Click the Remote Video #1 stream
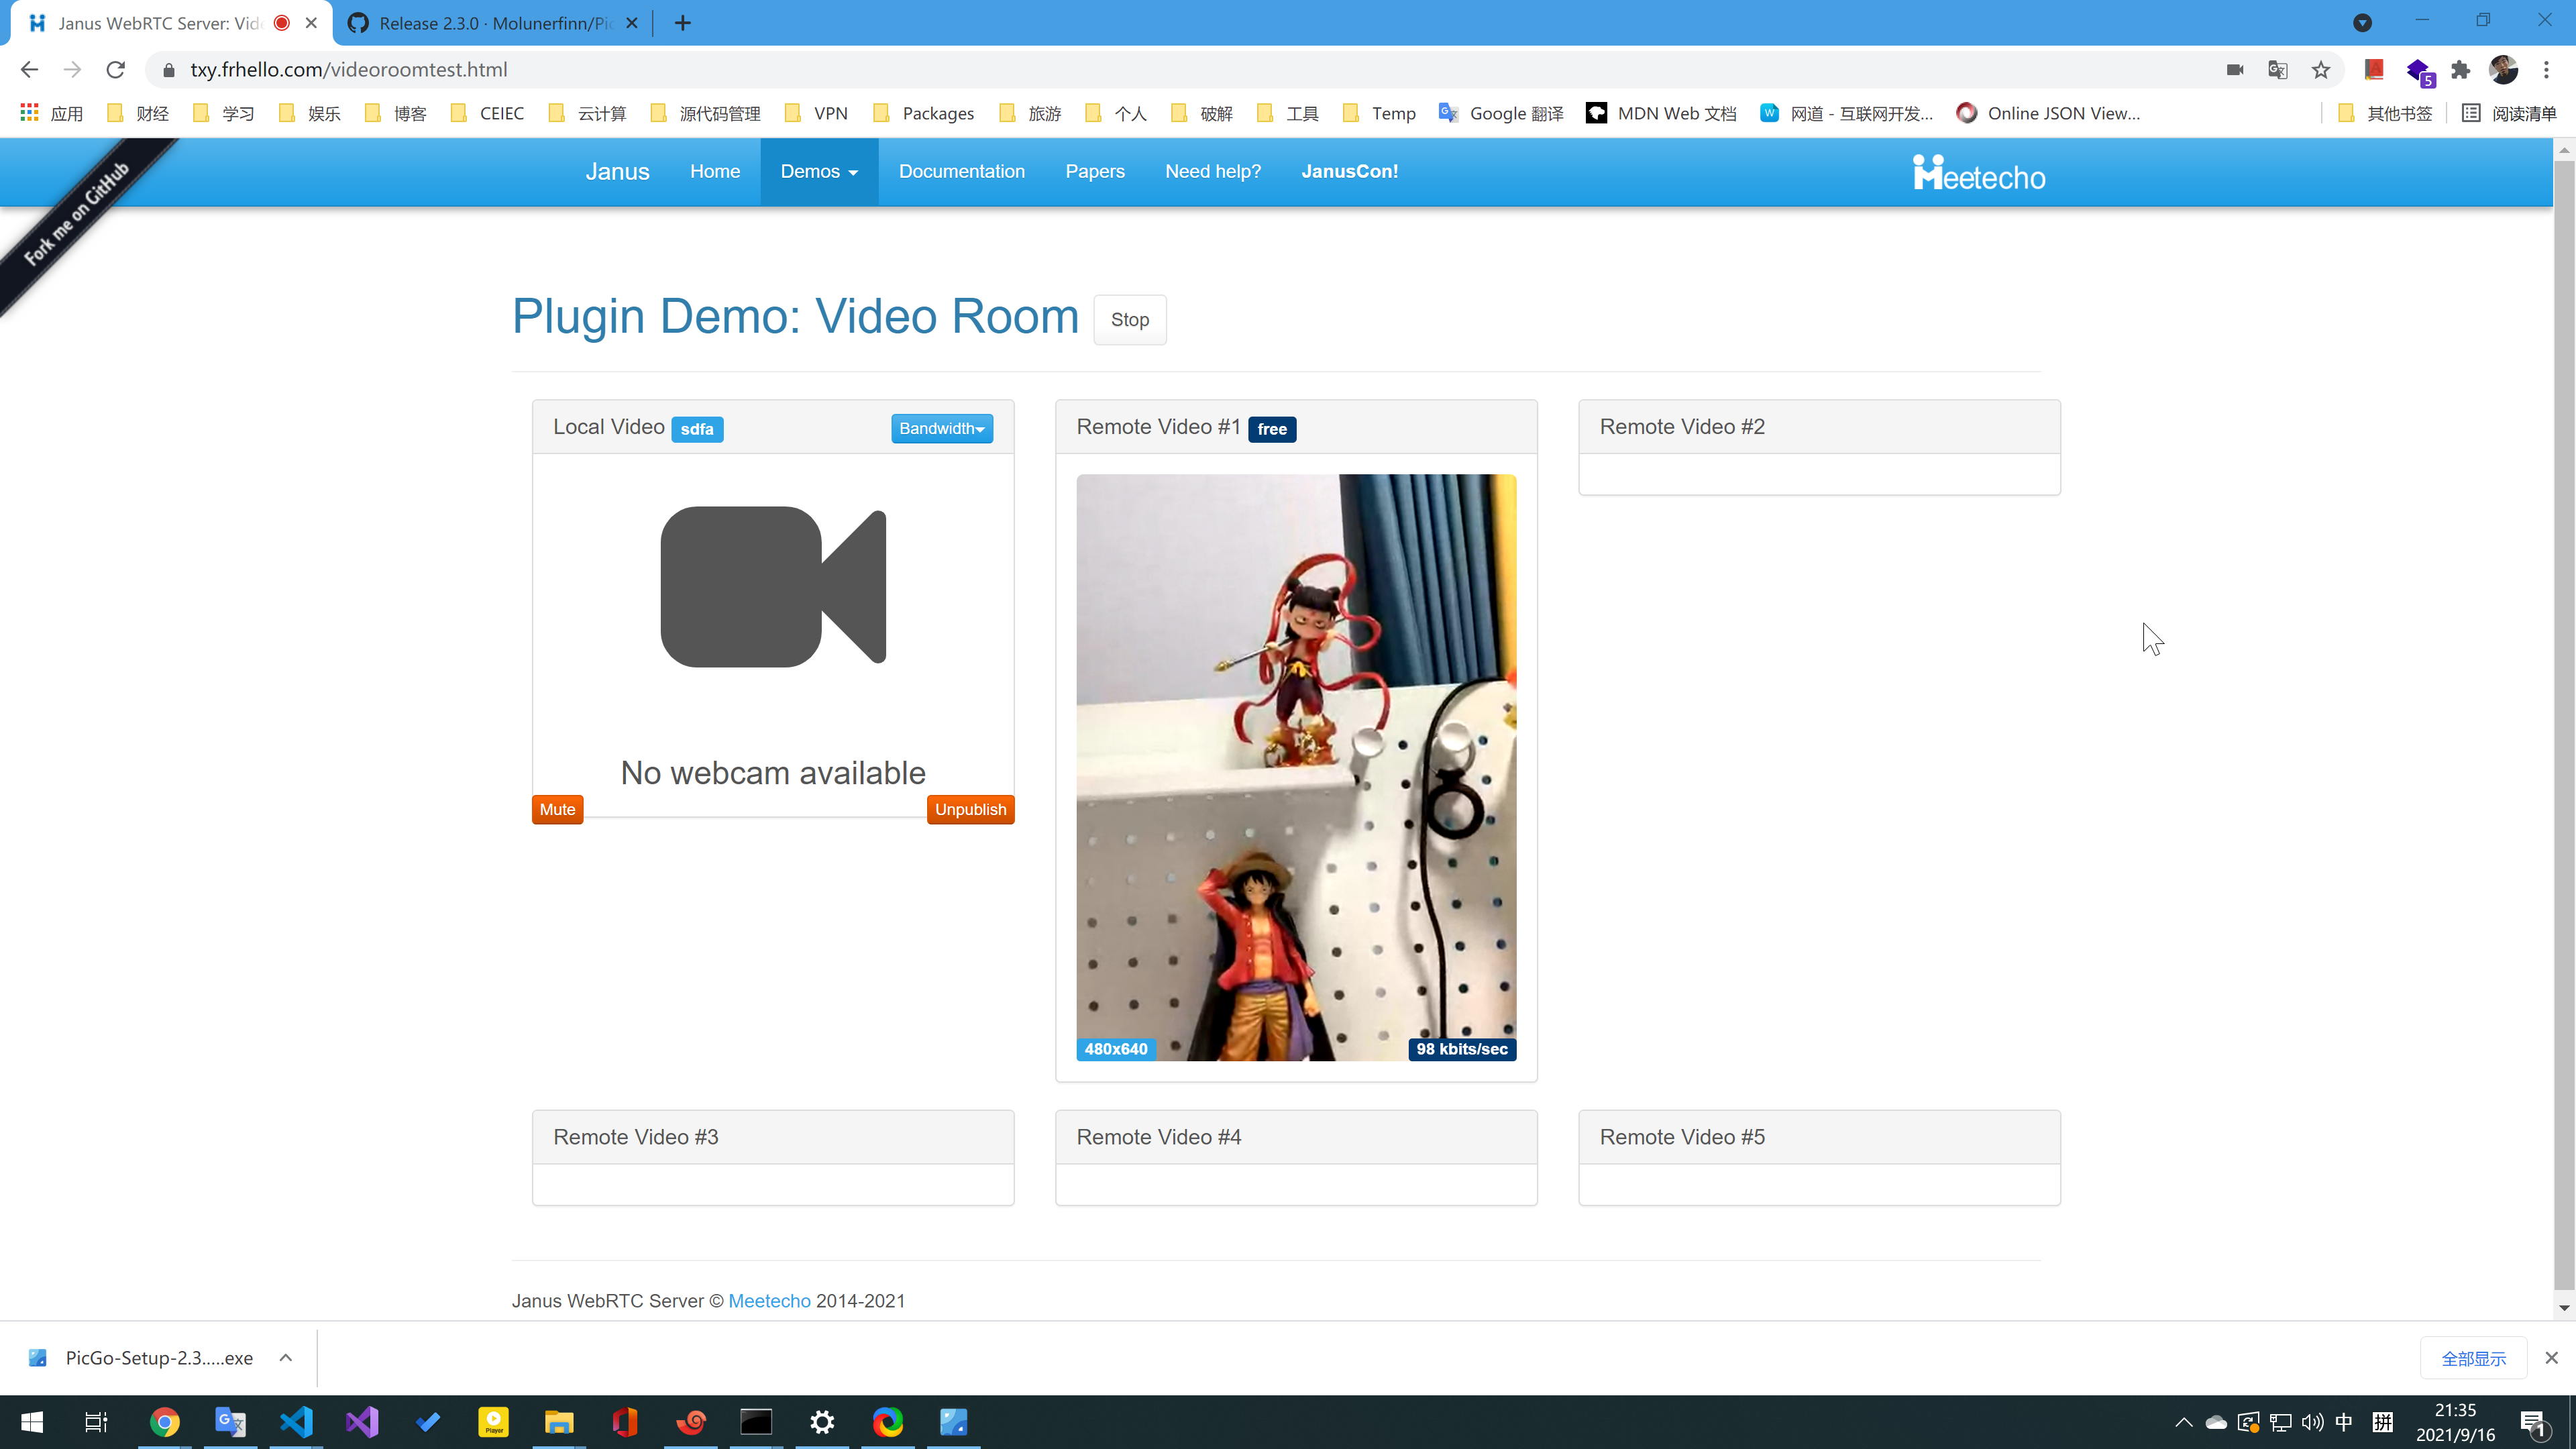 (x=1296, y=767)
